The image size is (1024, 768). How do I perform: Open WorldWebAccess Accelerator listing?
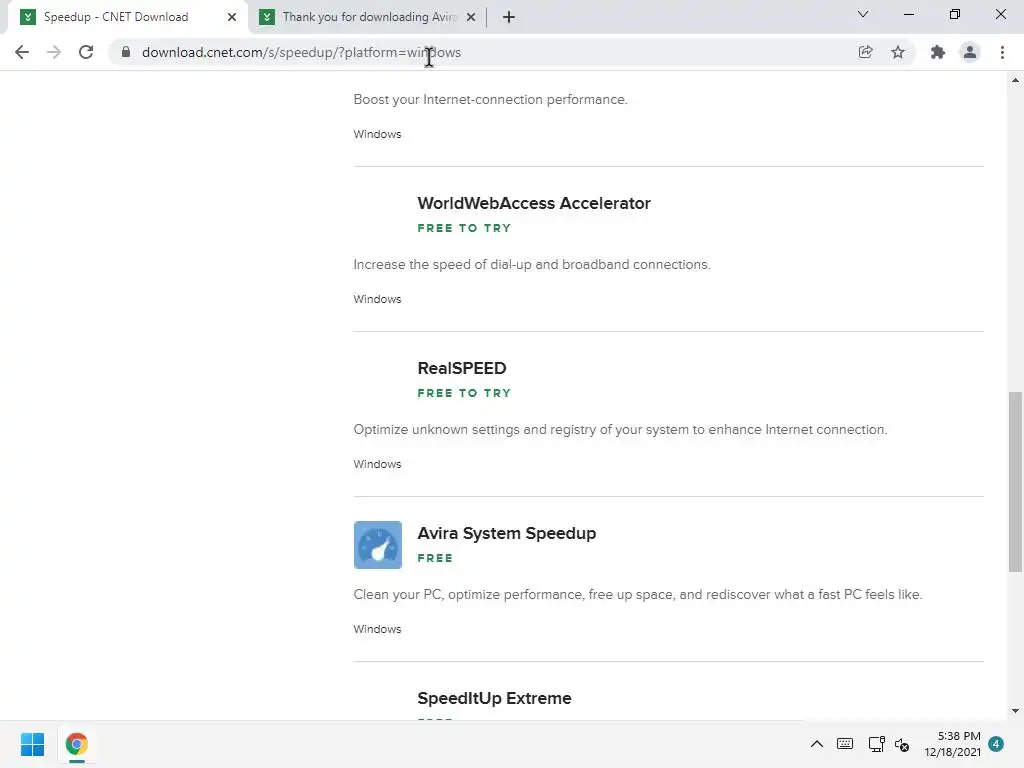click(x=534, y=203)
